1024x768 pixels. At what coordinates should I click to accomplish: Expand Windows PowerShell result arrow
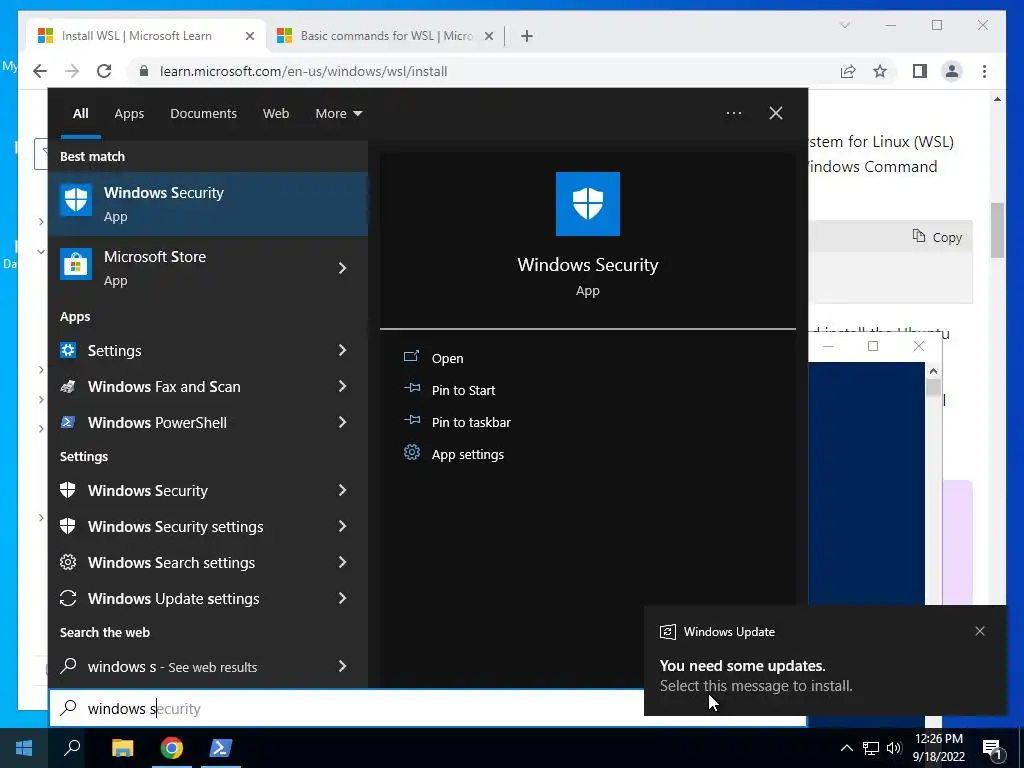pyautogui.click(x=343, y=423)
